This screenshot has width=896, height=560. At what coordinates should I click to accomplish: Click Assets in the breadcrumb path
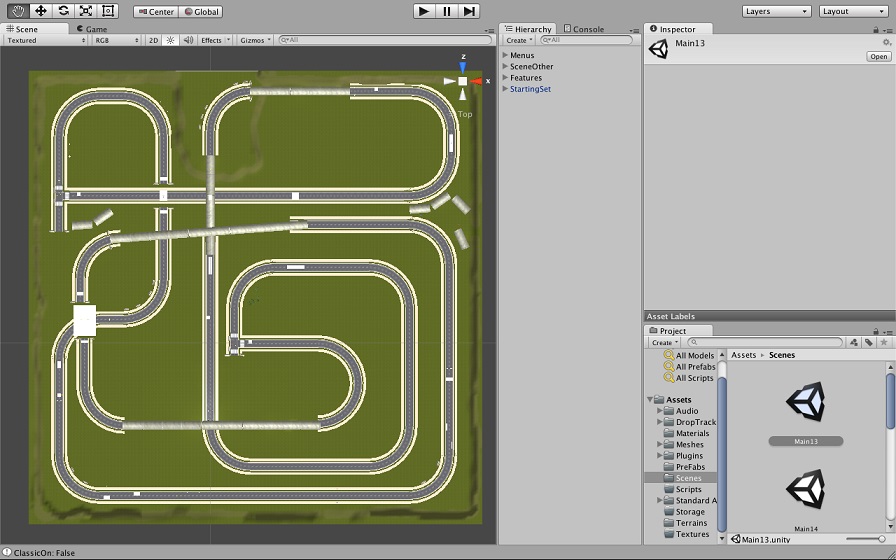[x=743, y=355]
